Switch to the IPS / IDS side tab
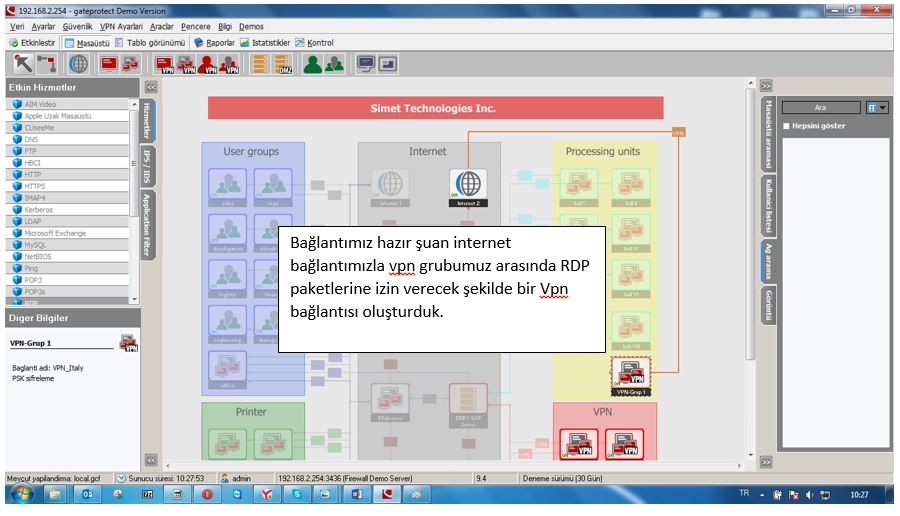Viewport: 900px width, 516px height. click(x=146, y=165)
